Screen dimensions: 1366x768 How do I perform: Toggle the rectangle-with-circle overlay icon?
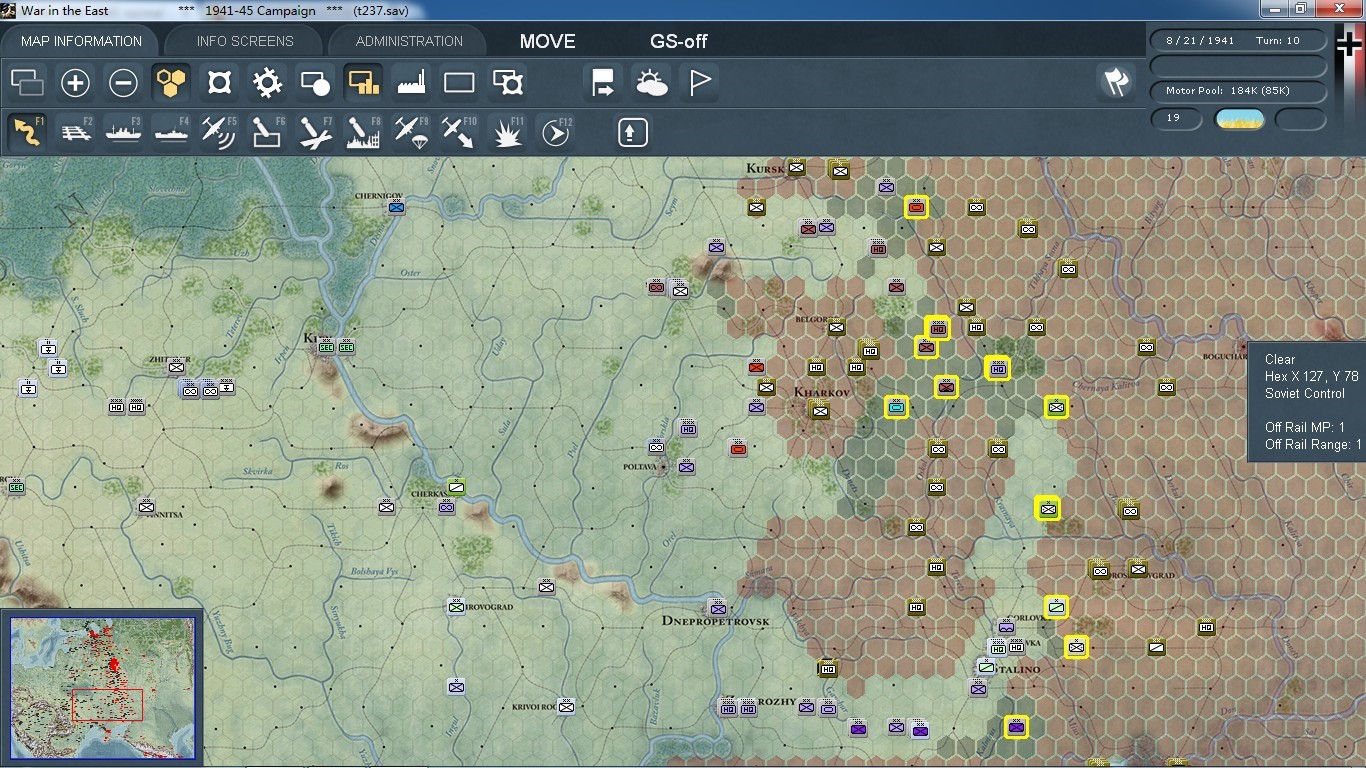315,83
